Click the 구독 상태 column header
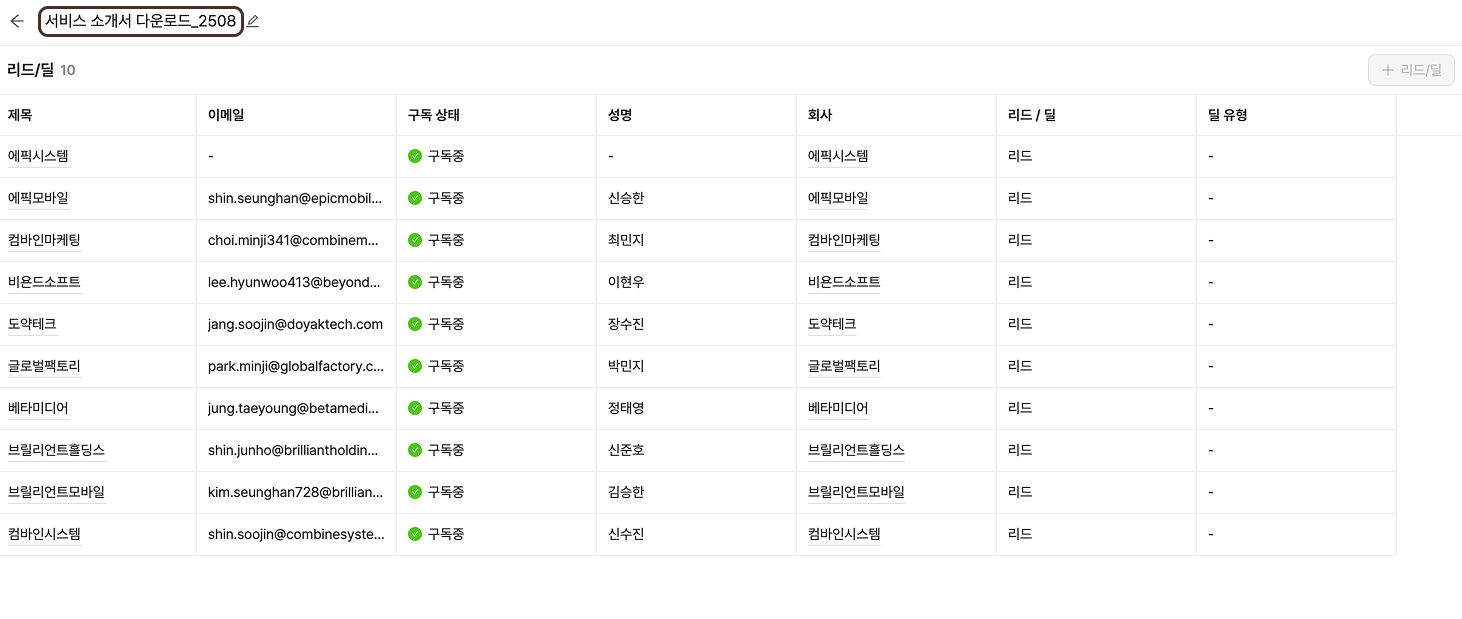Viewport: 1462px width, 619px height. [434, 115]
